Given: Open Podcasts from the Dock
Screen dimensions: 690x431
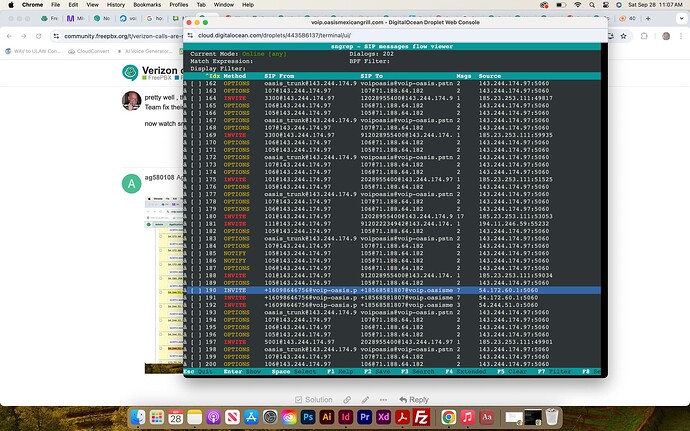Looking at the screenshot, I should pyautogui.click(x=213, y=416).
